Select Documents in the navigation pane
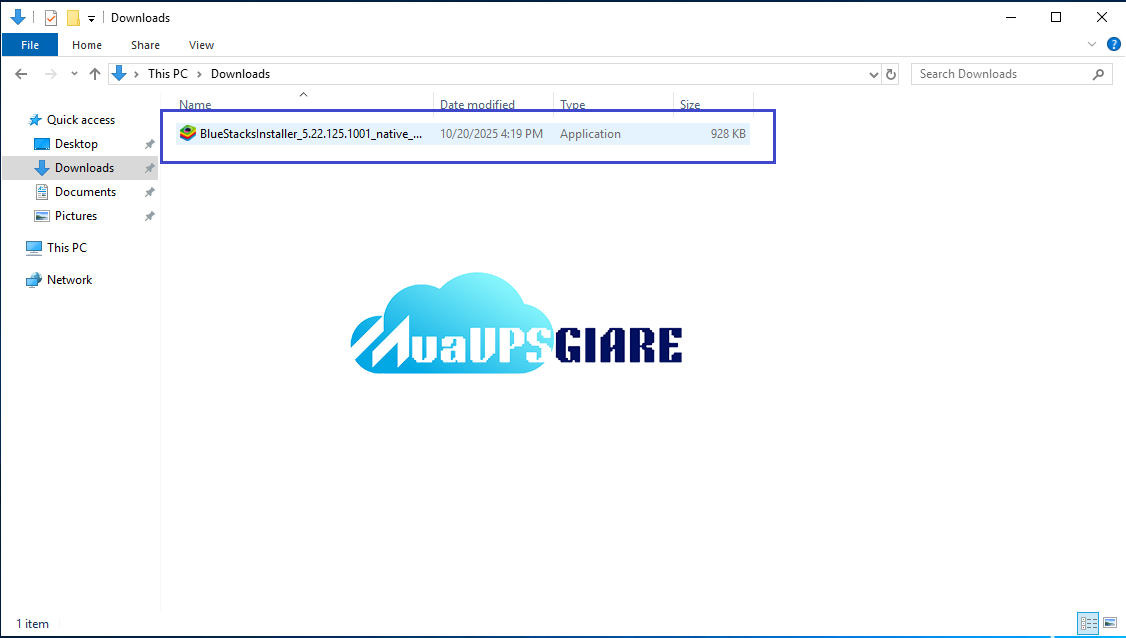Screen dimensions: 1126x638 (85, 192)
